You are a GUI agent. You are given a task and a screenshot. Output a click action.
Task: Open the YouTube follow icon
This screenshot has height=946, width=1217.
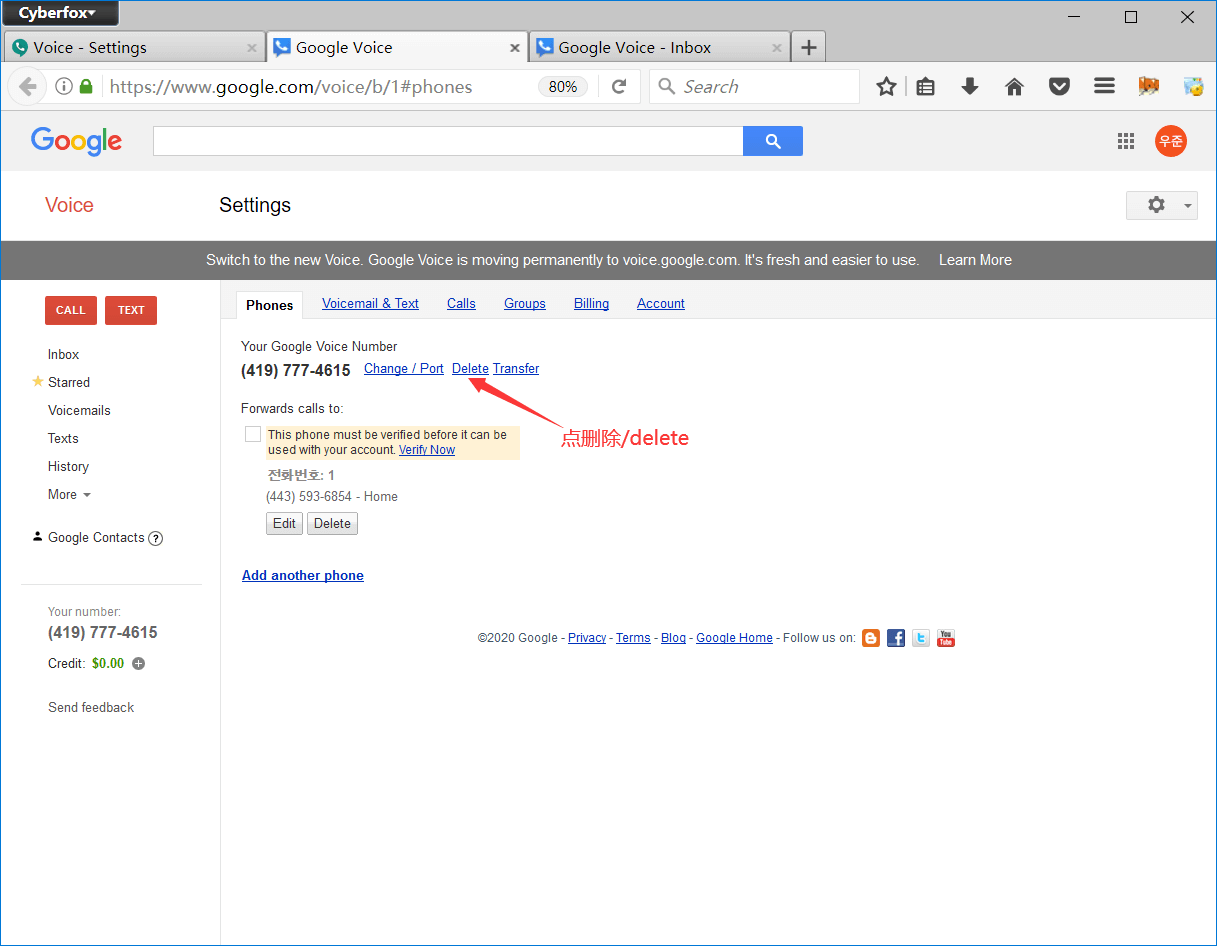coord(946,638)
